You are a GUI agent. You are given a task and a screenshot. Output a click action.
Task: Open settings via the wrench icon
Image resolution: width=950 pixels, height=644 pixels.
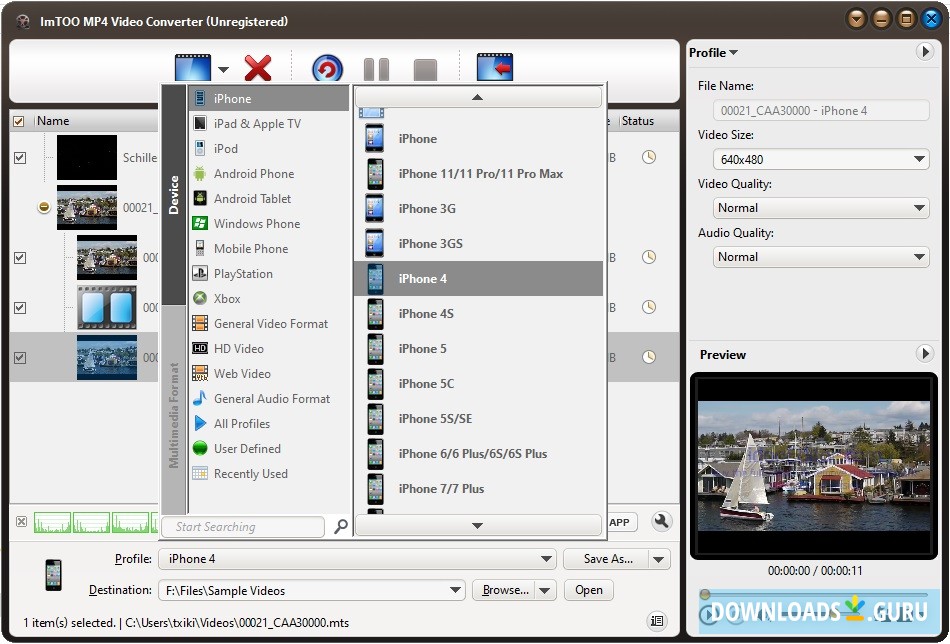pyautogui.click(x=661, y=522)
